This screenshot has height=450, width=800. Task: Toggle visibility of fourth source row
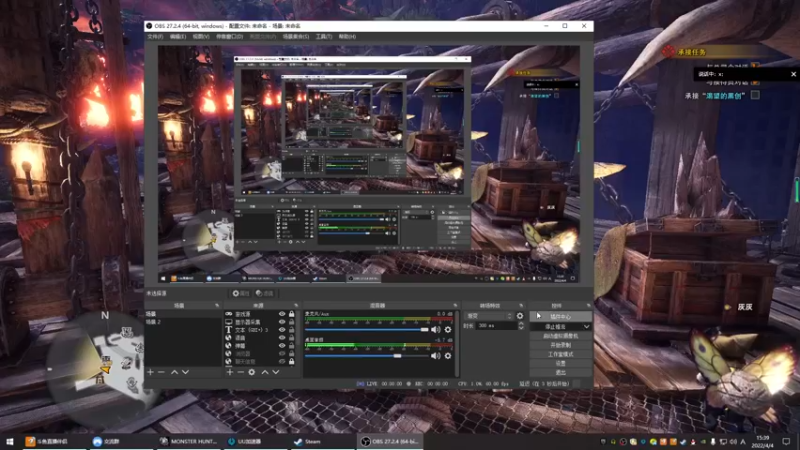pos(282,338)
